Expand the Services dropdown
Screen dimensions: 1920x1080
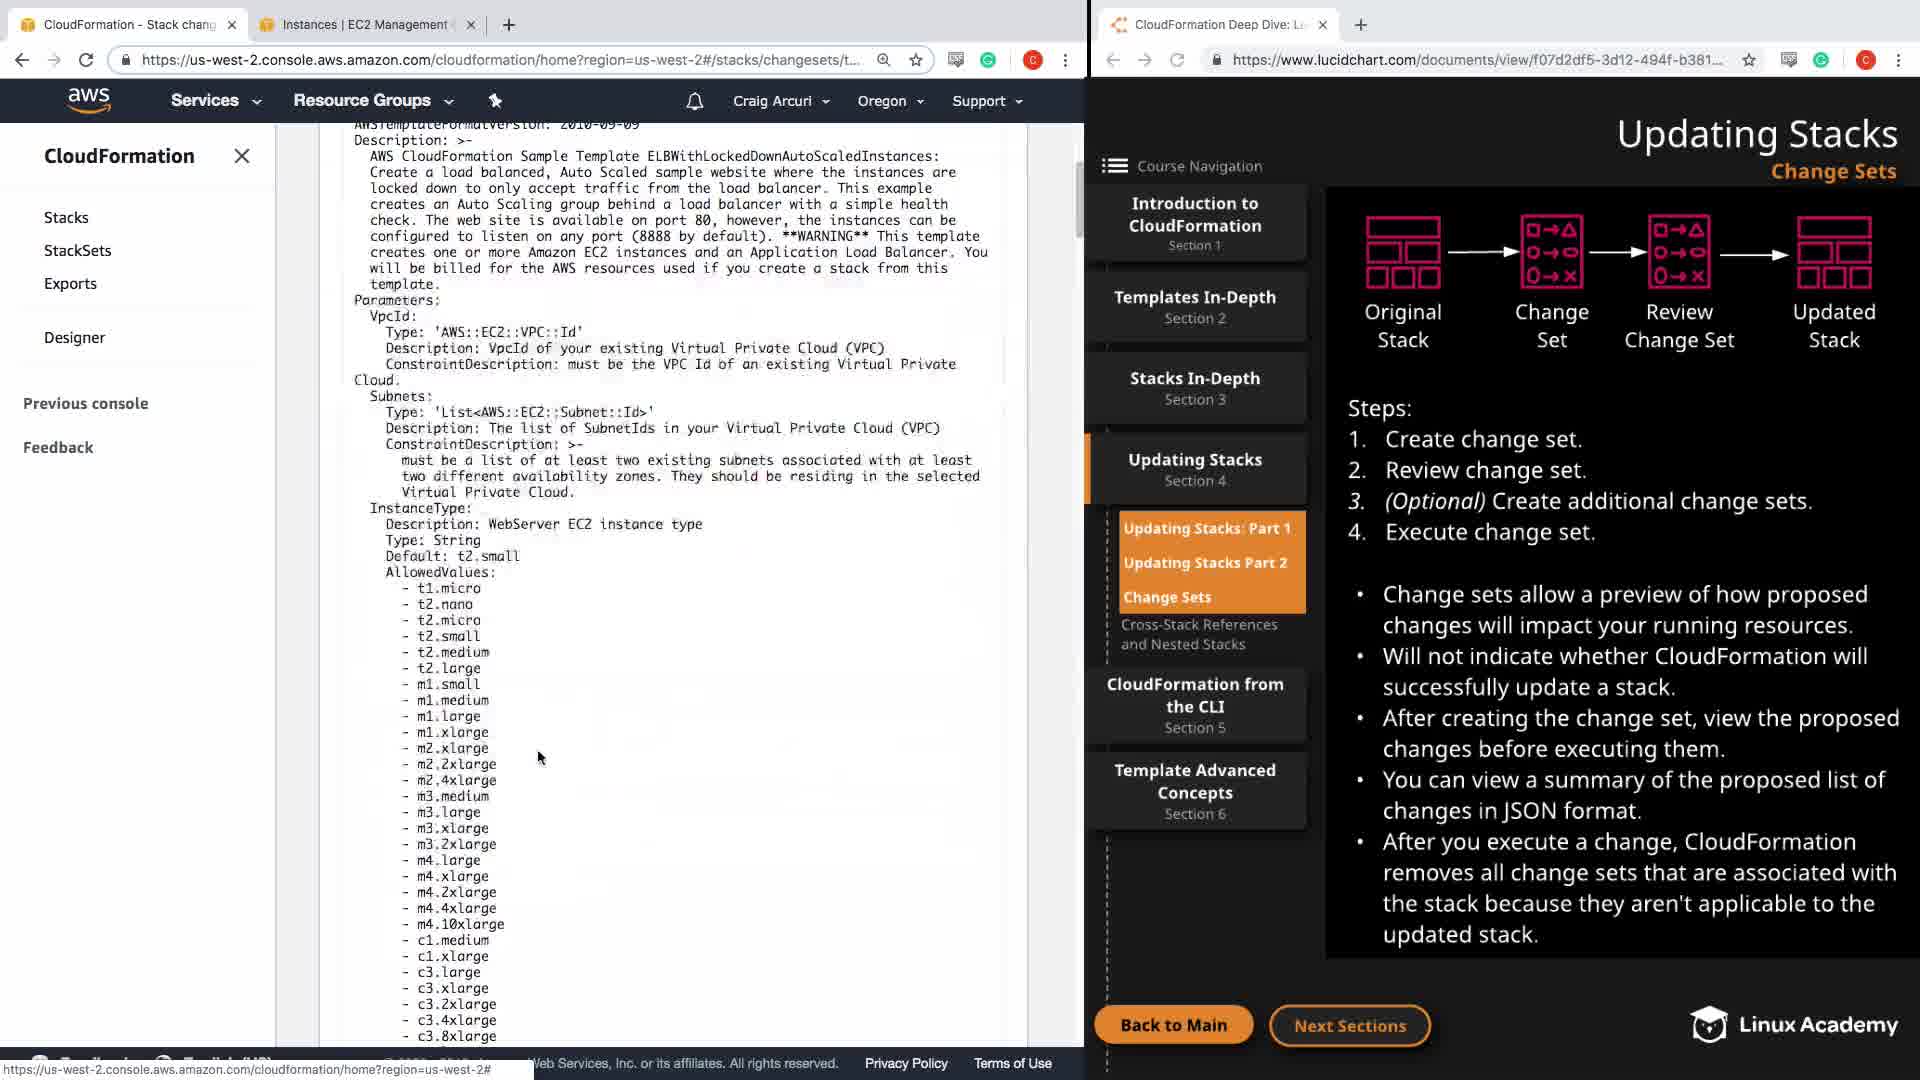click(x=215, y=101)
